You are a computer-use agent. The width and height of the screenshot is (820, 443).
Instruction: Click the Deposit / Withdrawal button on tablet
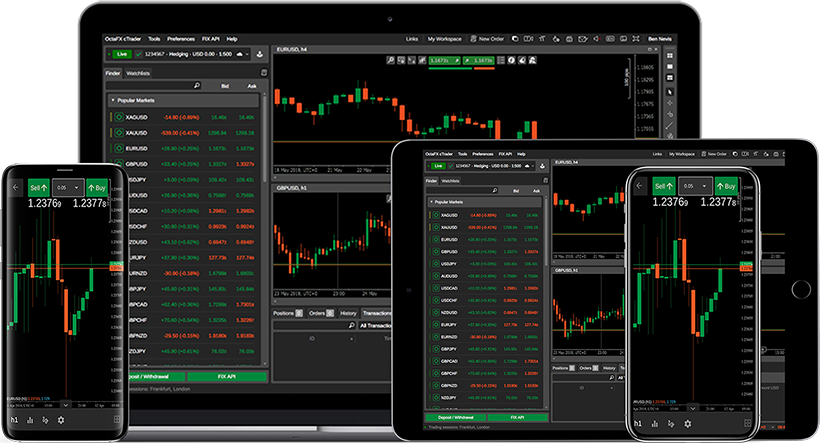tap(456, 416)
